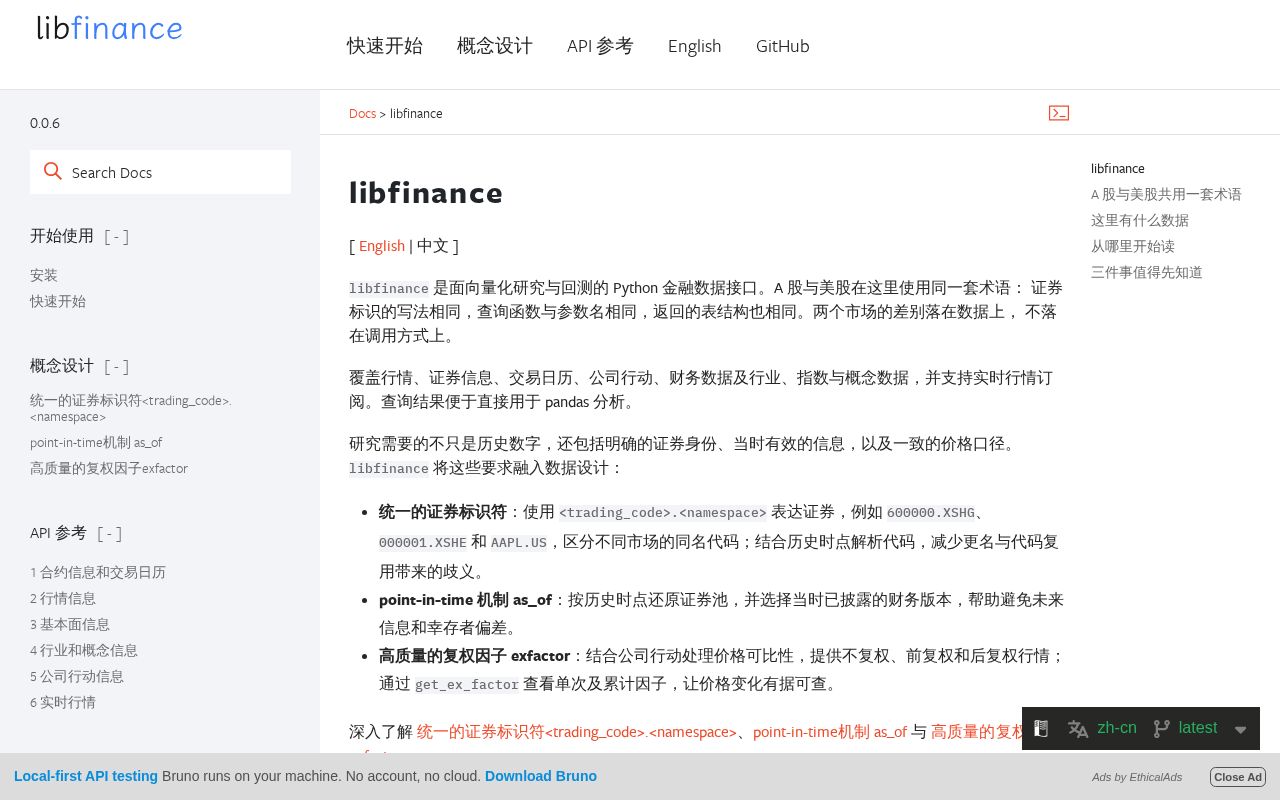Viewport: 1280px width, 800px height.
Task: Open 快速开始 in the sidebar
Action: (x=58, y=301)
